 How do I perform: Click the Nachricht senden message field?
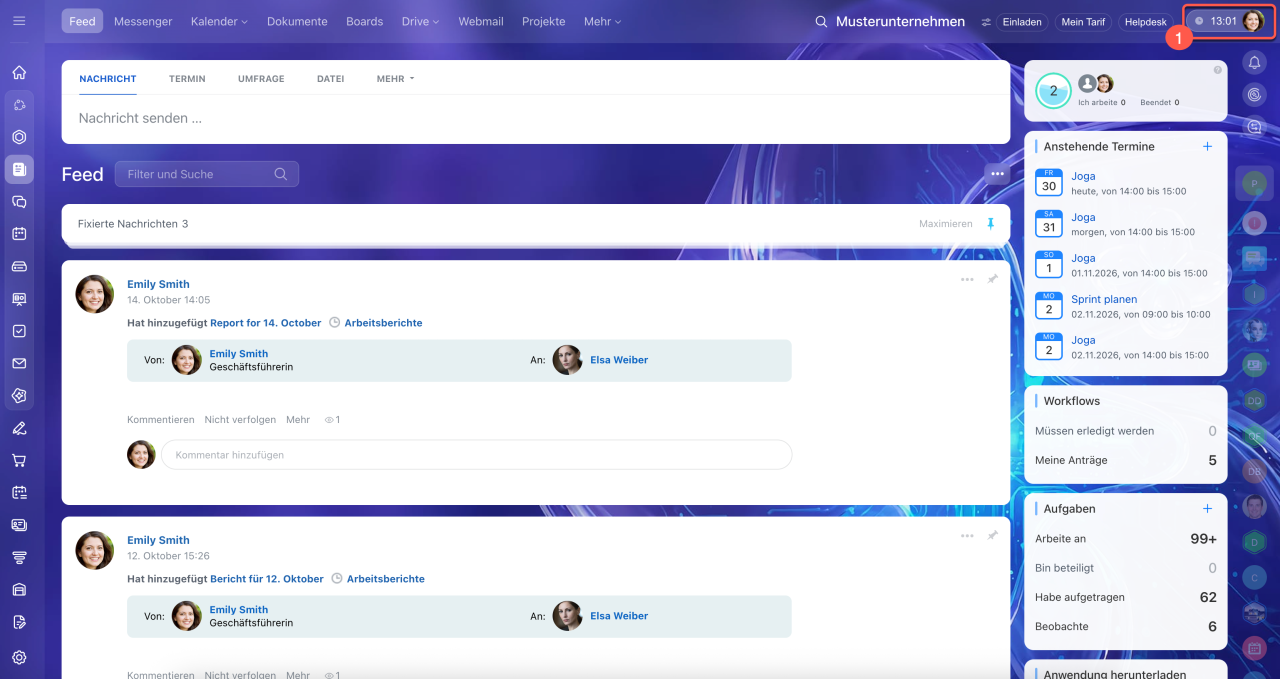[536, 118]
